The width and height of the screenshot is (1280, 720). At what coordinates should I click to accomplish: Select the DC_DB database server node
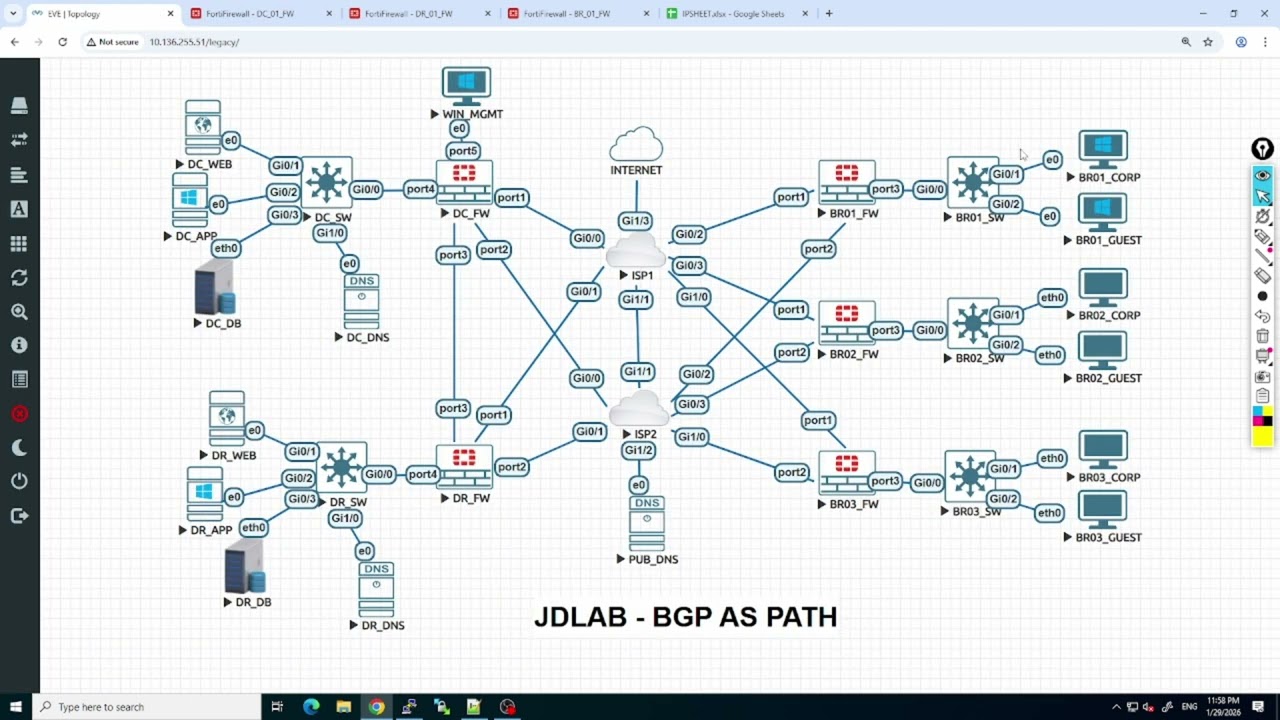click(x=215, y=287)
